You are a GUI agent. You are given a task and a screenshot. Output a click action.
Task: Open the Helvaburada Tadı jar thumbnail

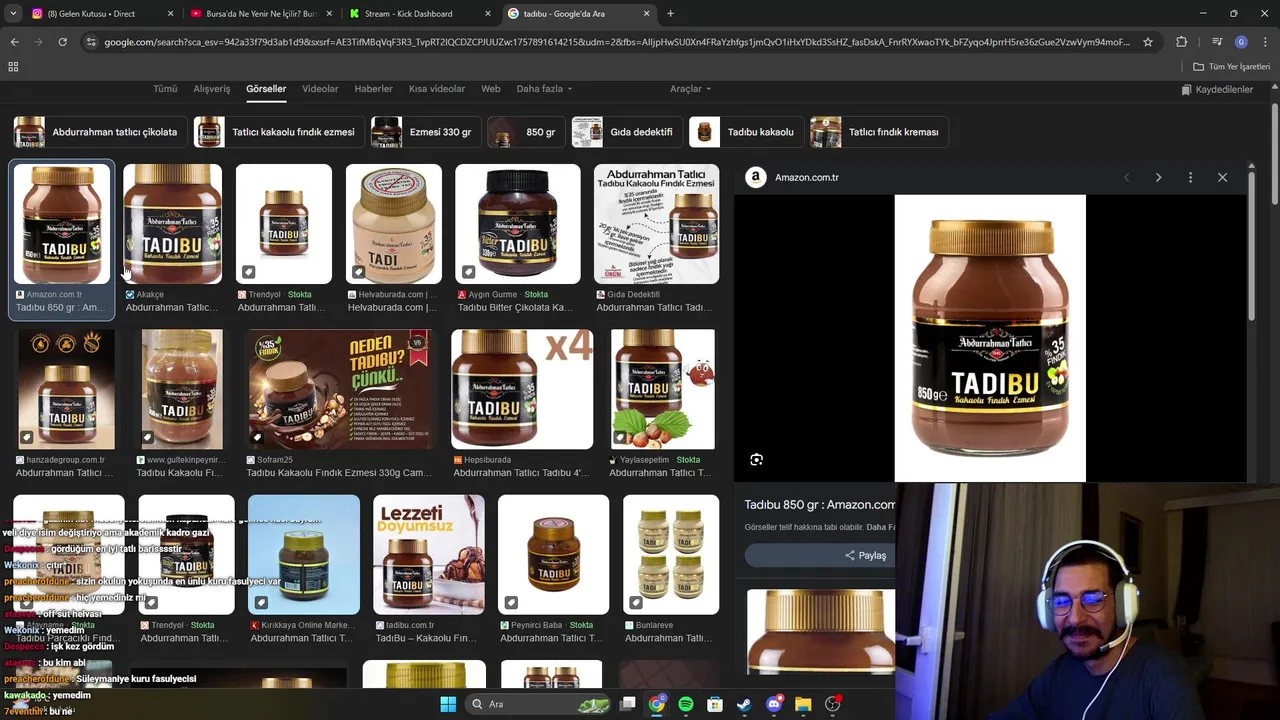(x=394, y=224)
